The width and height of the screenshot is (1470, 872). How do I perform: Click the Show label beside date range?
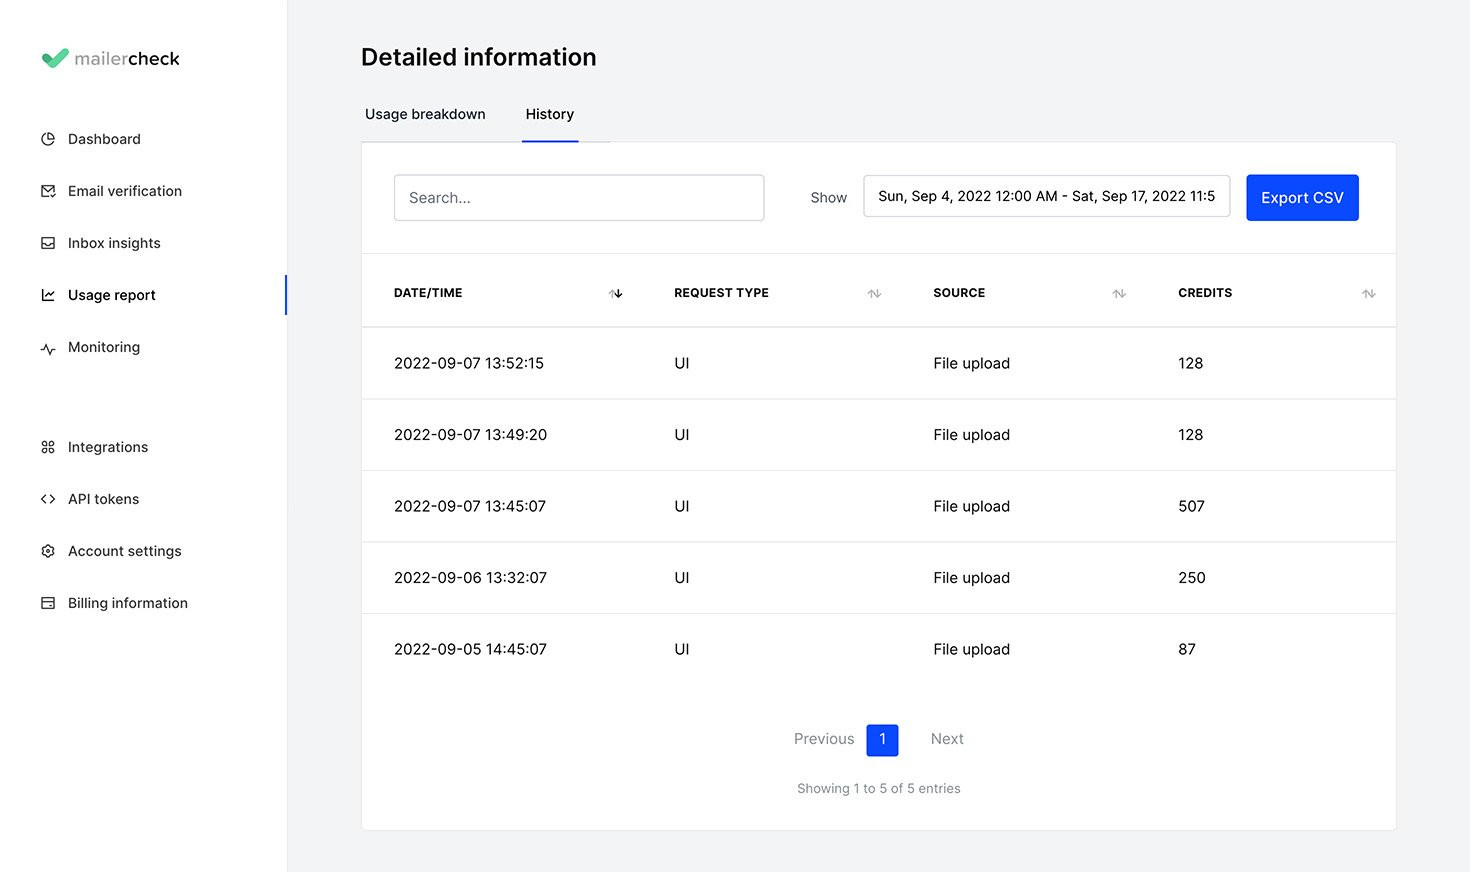coord(829,198)
